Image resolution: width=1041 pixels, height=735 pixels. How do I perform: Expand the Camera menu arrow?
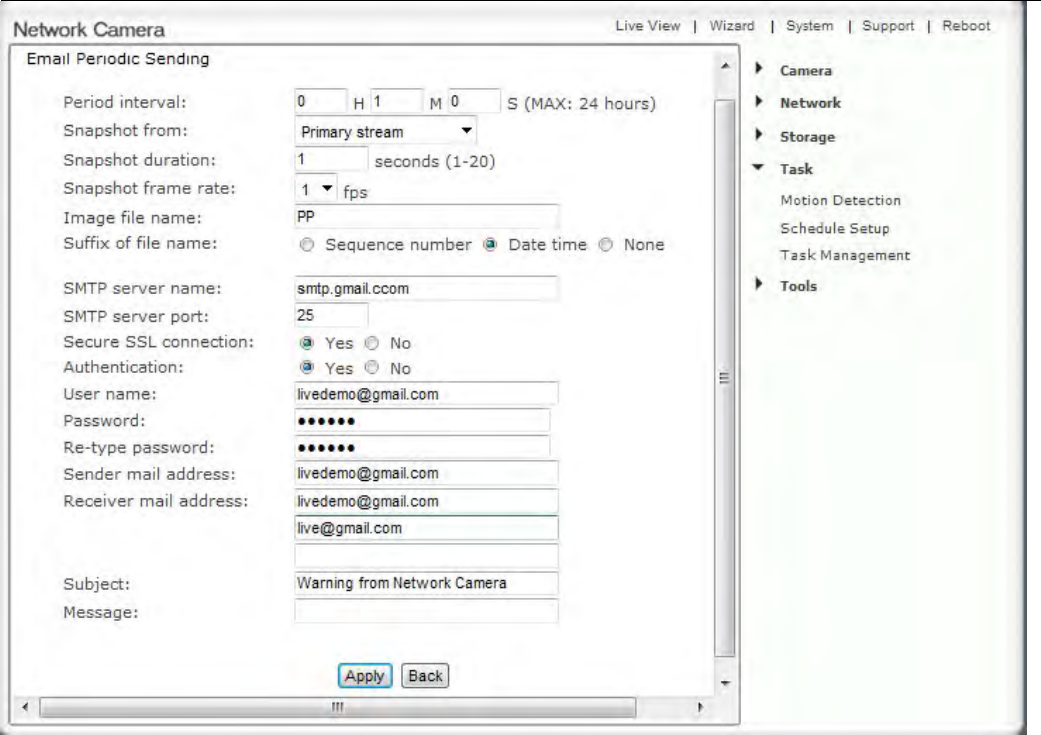click(x=759, y=68)
